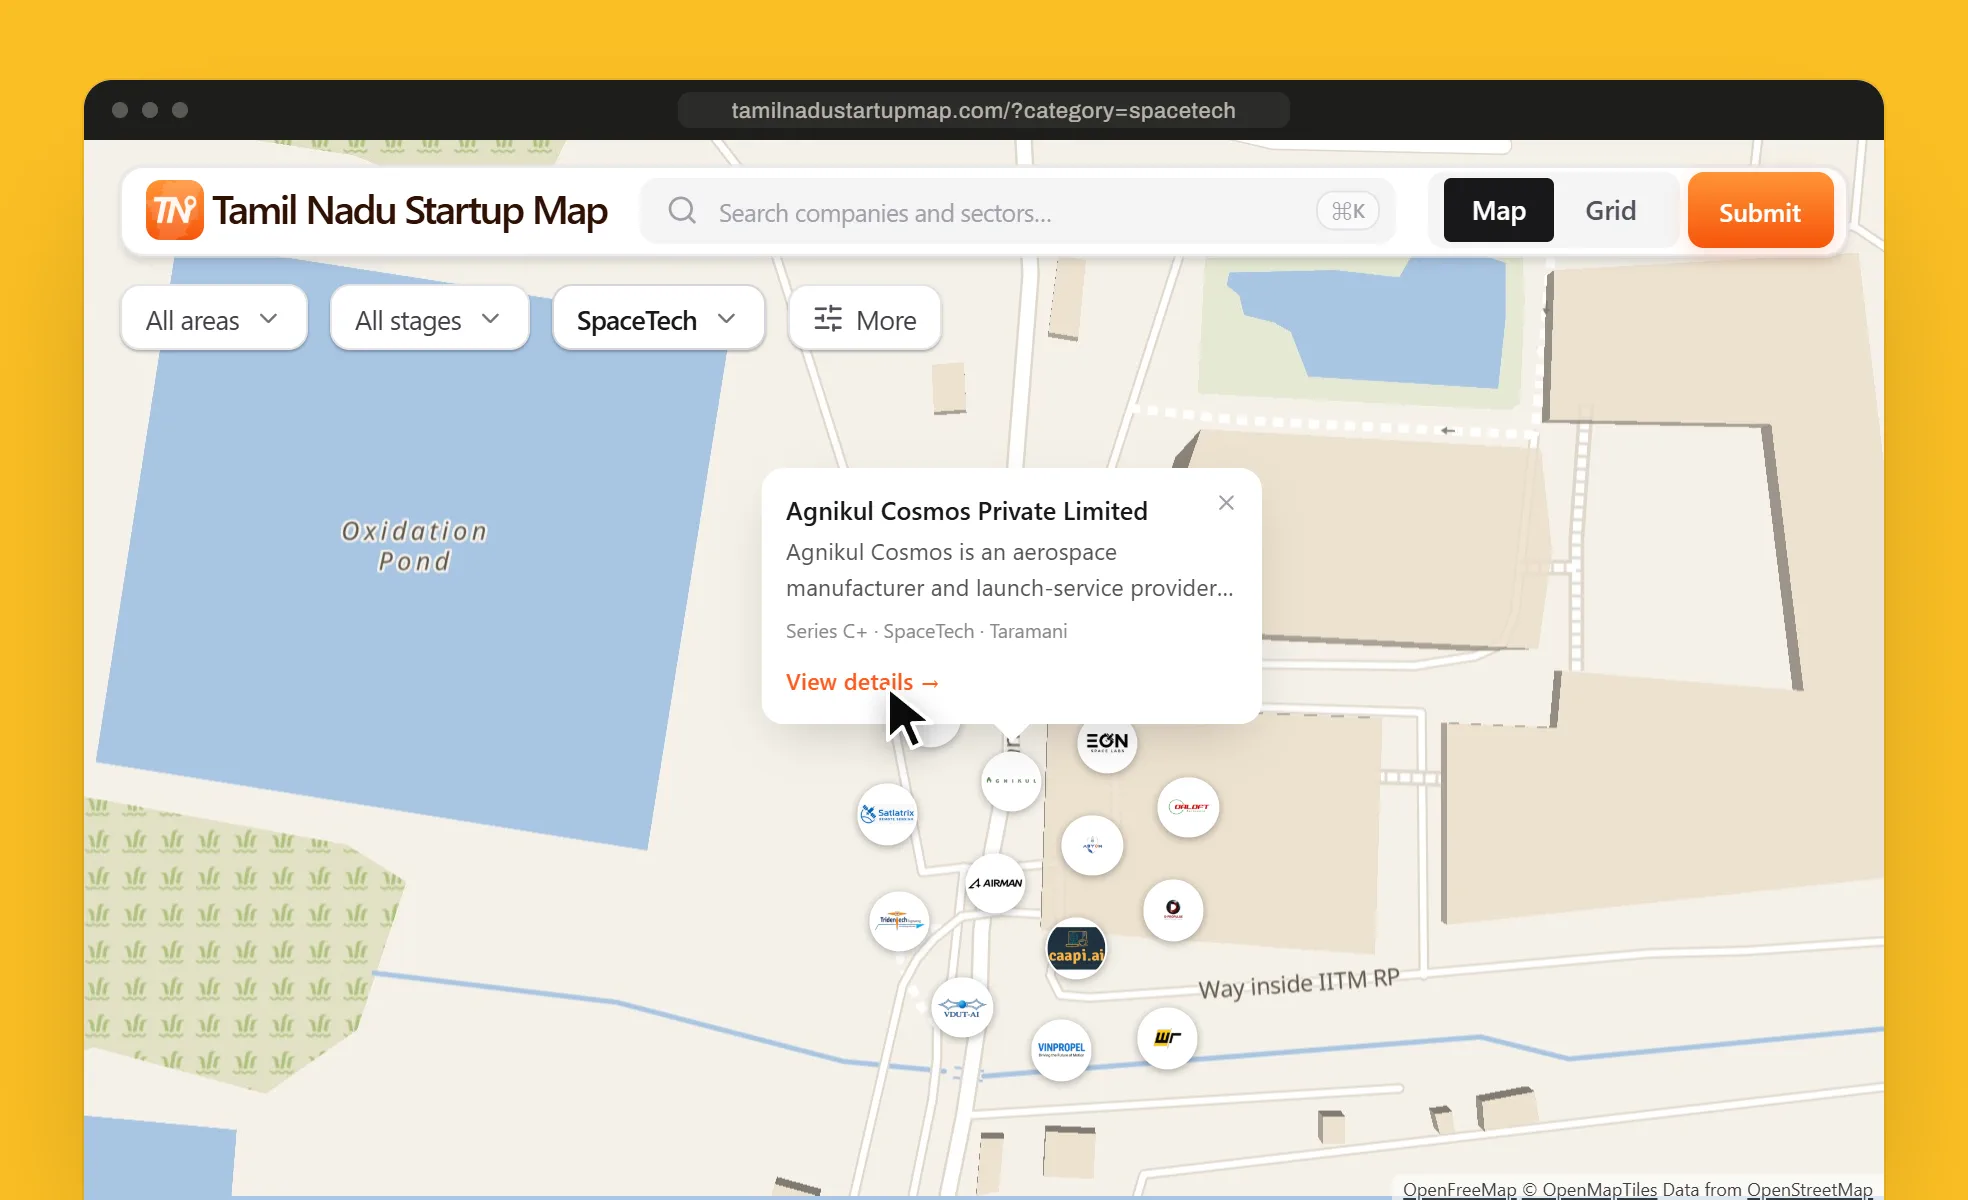Close the Agnikul Cosmos popup

coord(1226,503)
